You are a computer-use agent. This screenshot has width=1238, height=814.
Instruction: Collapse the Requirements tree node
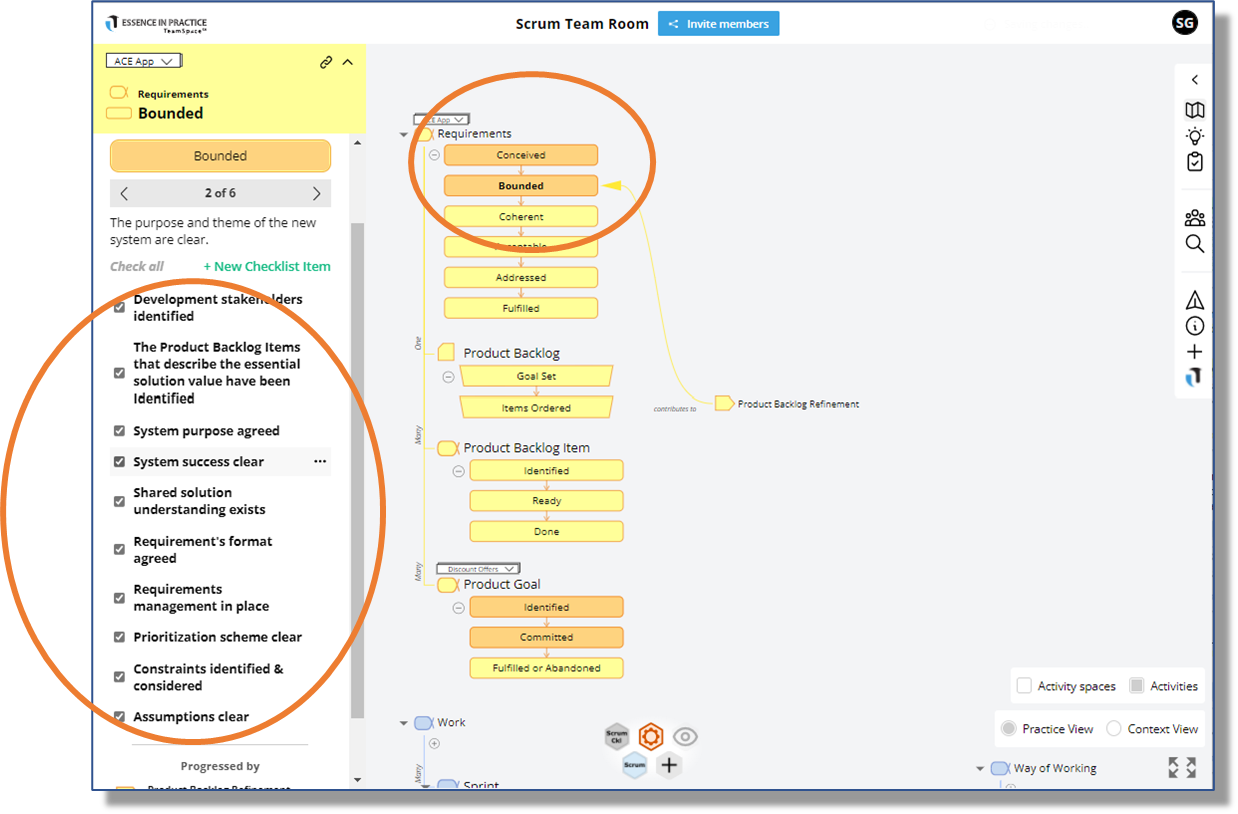pos(404,134)
